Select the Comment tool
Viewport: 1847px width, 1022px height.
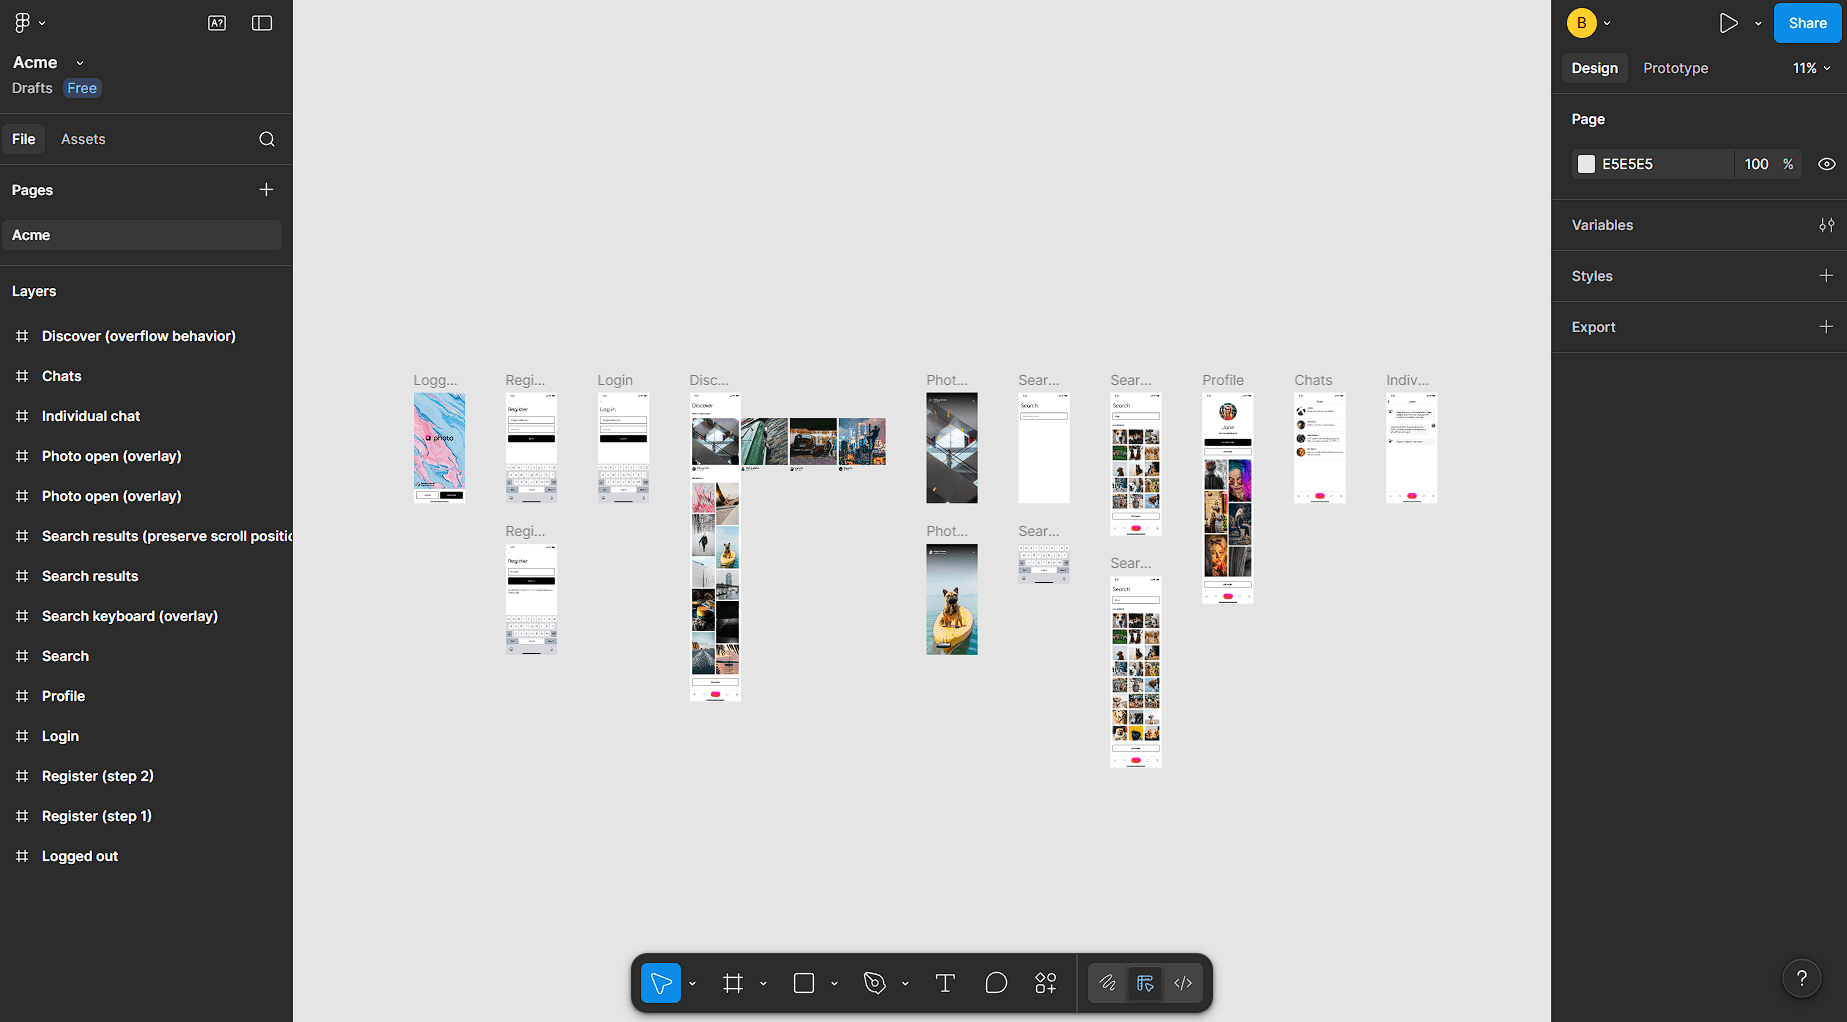(x=996, y=983)
